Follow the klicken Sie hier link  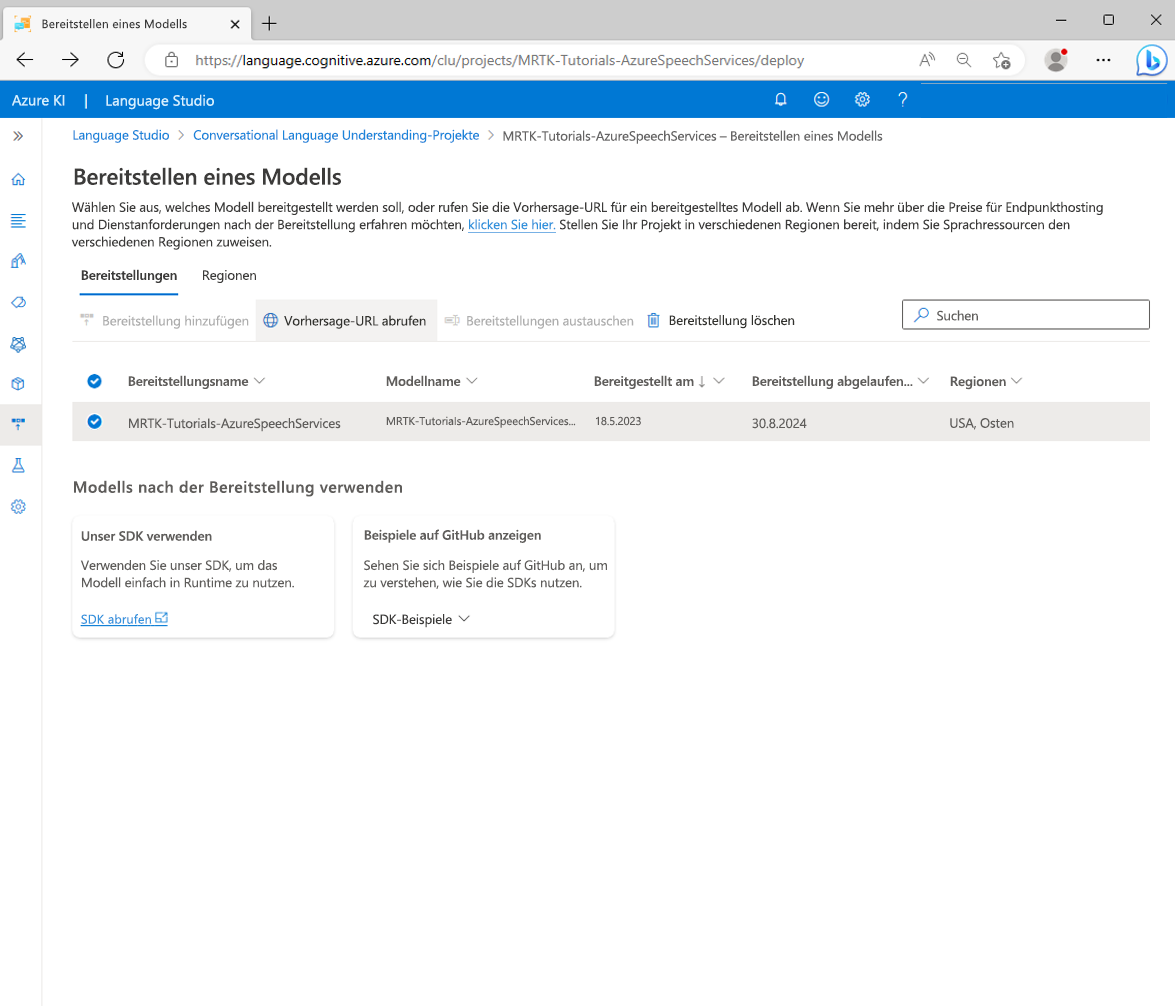pos(512,225)
